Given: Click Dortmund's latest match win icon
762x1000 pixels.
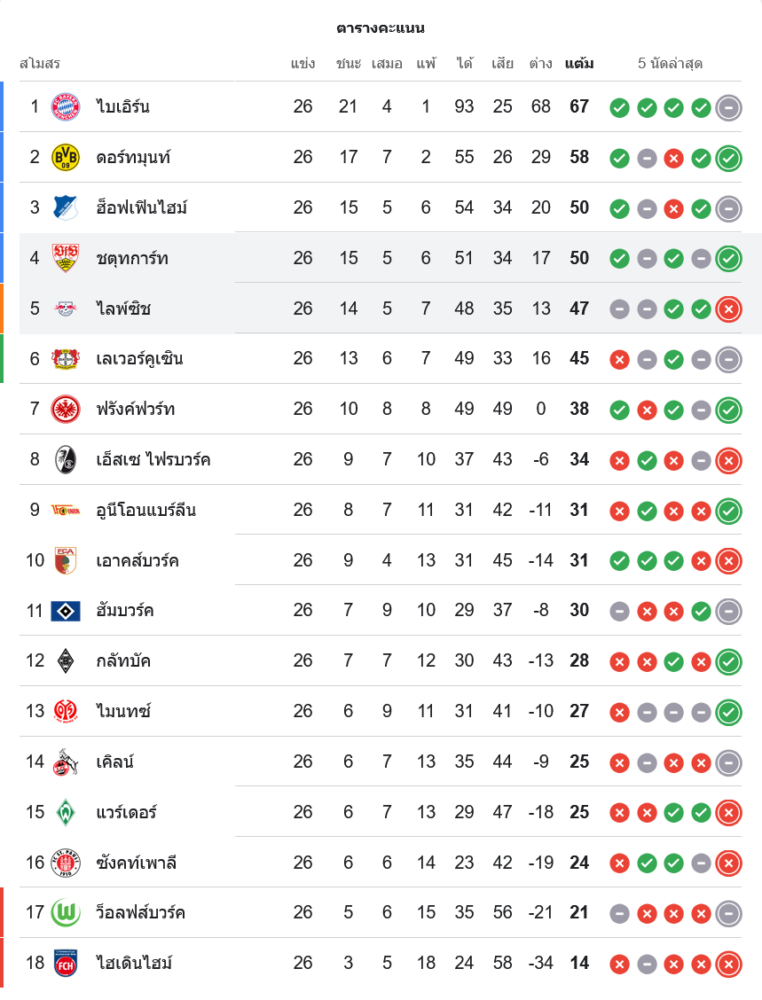Looking at the screenshot, I should [x=729, y=158].
